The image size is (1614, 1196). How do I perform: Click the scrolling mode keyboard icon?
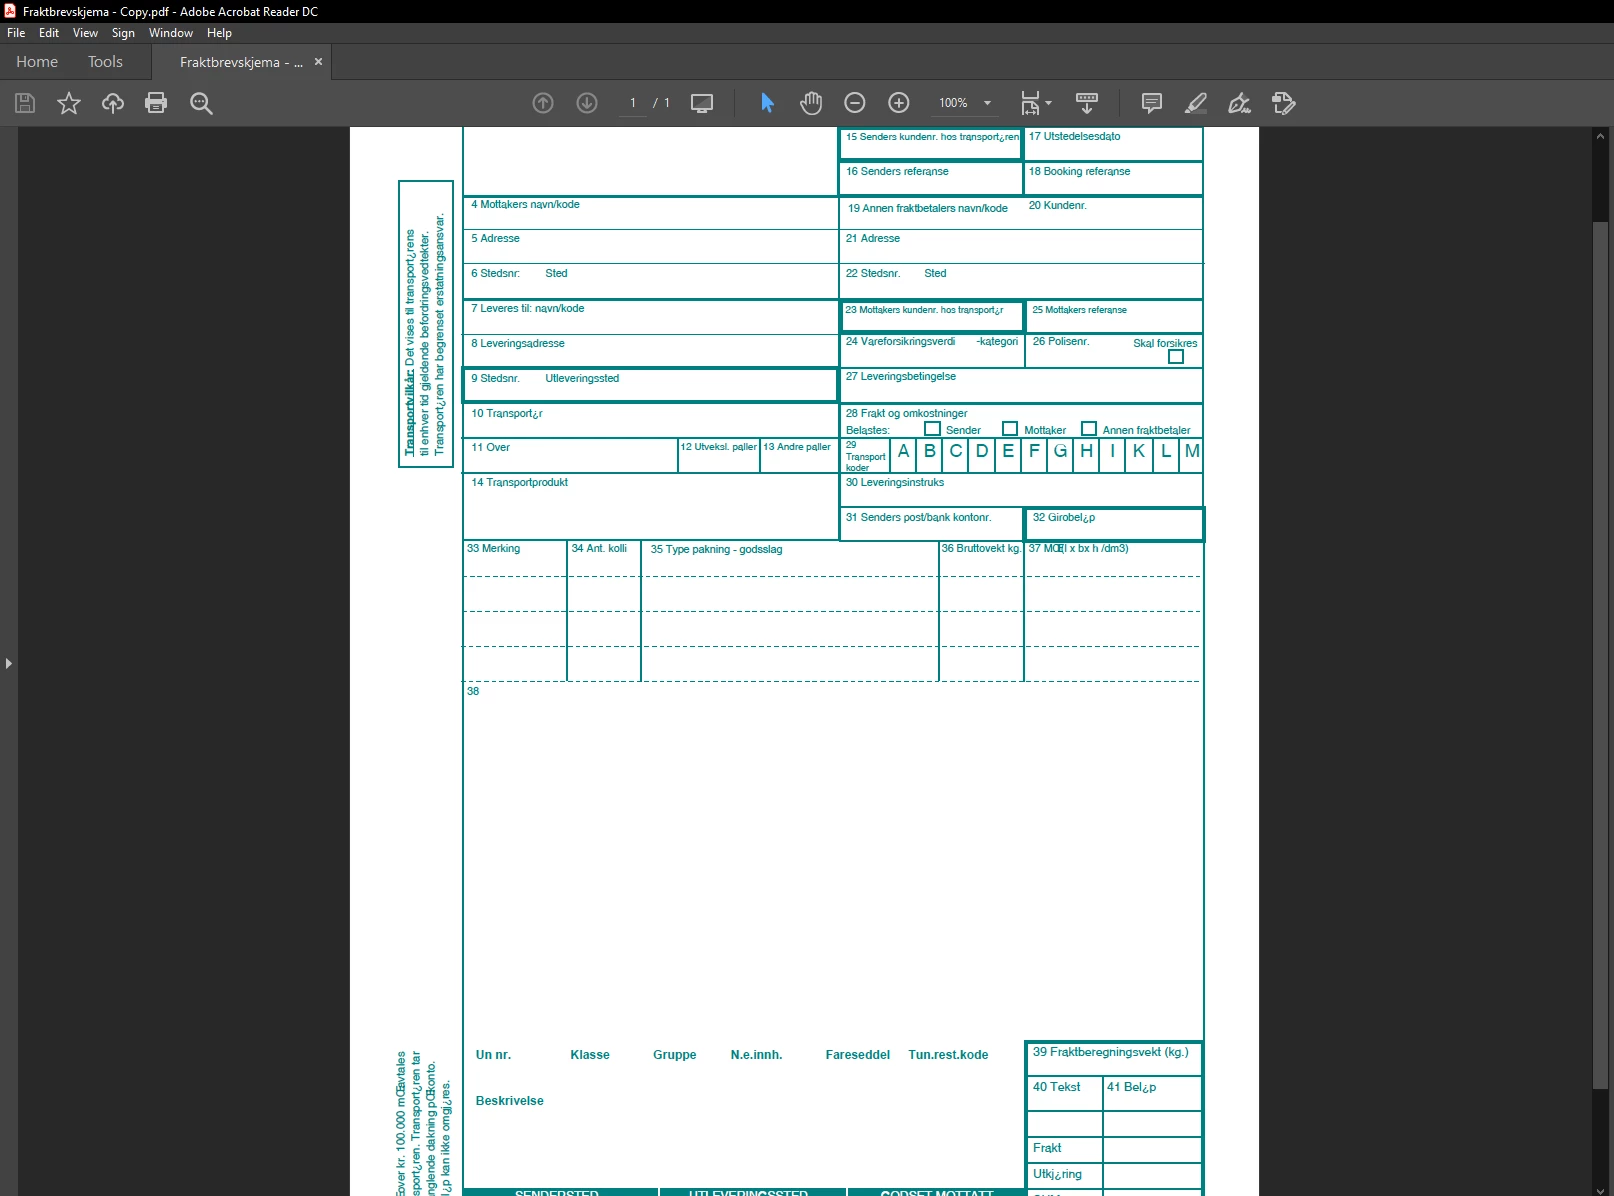(1087, 103)
